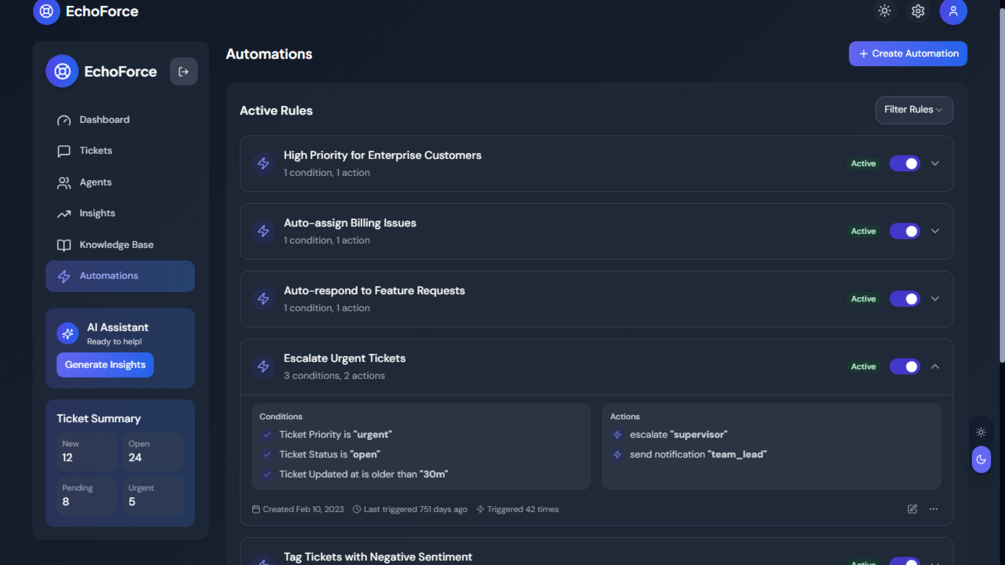Image resolution: width=1005 pixels, height=565 pixels.
Task: Switch theme with the top sun icon
Action: (885, 11)
